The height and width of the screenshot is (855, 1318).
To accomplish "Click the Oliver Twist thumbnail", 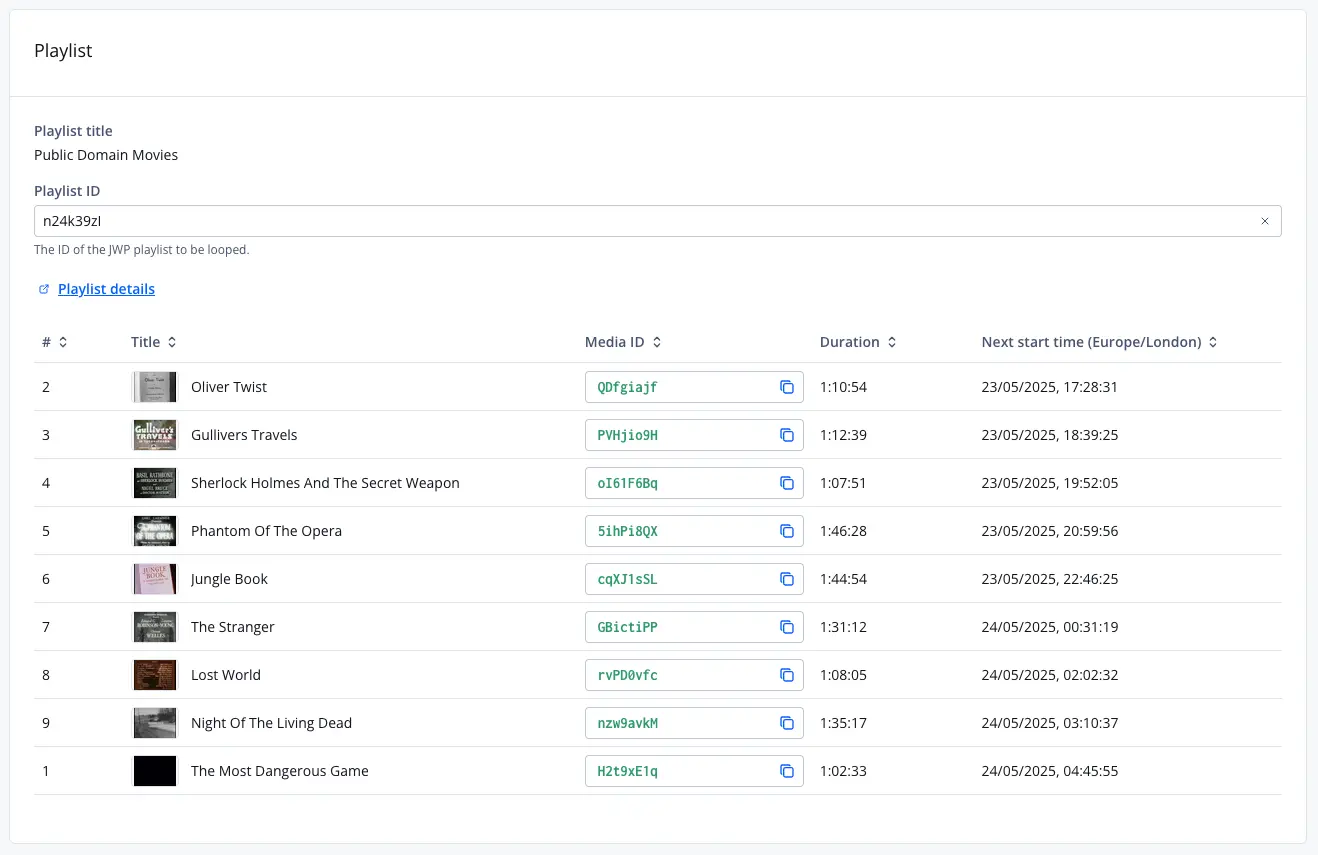I will 154,387.
